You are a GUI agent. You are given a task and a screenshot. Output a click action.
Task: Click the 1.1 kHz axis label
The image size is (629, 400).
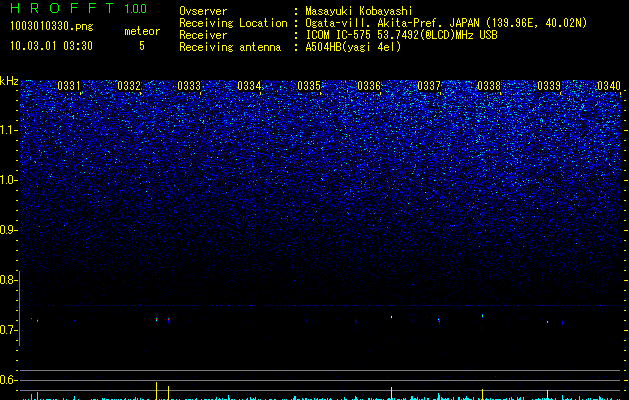(9, 130)
